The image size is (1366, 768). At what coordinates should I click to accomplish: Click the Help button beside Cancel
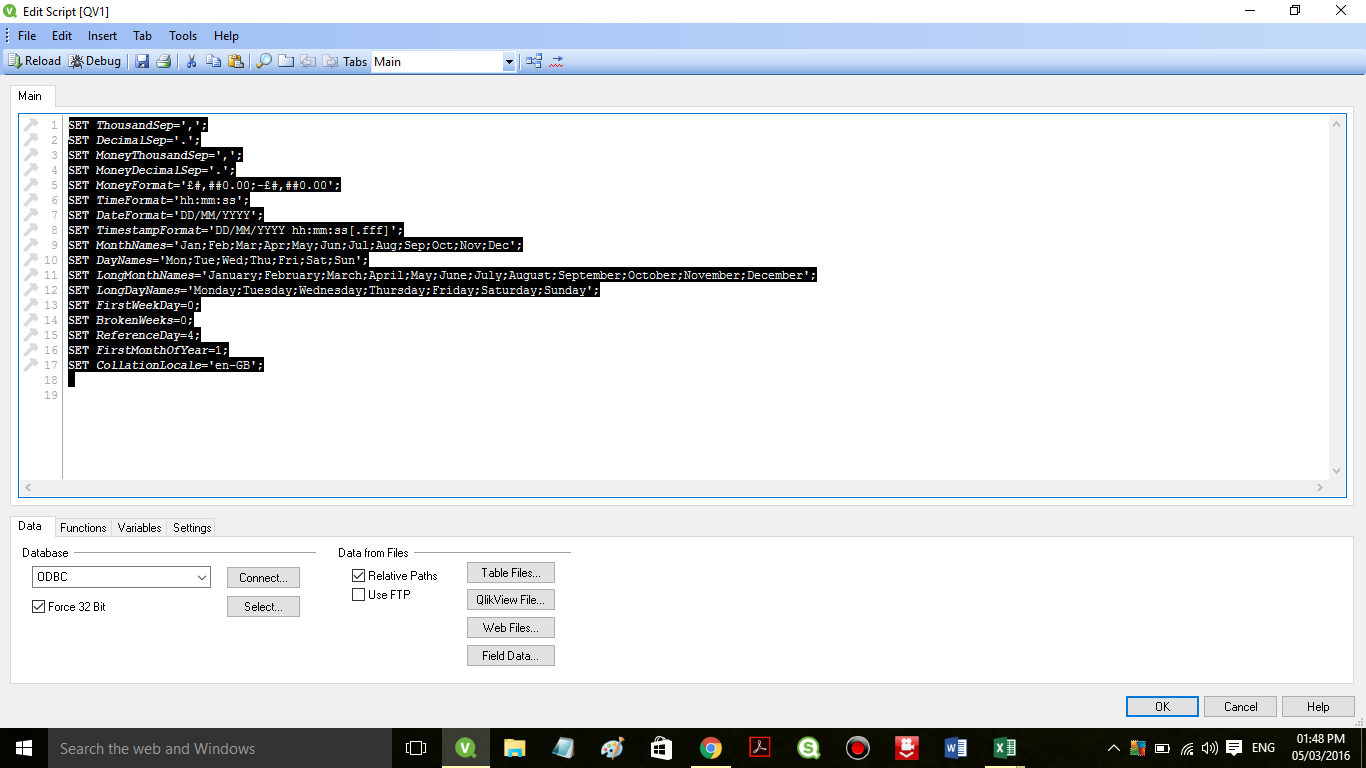(1318, 707)
